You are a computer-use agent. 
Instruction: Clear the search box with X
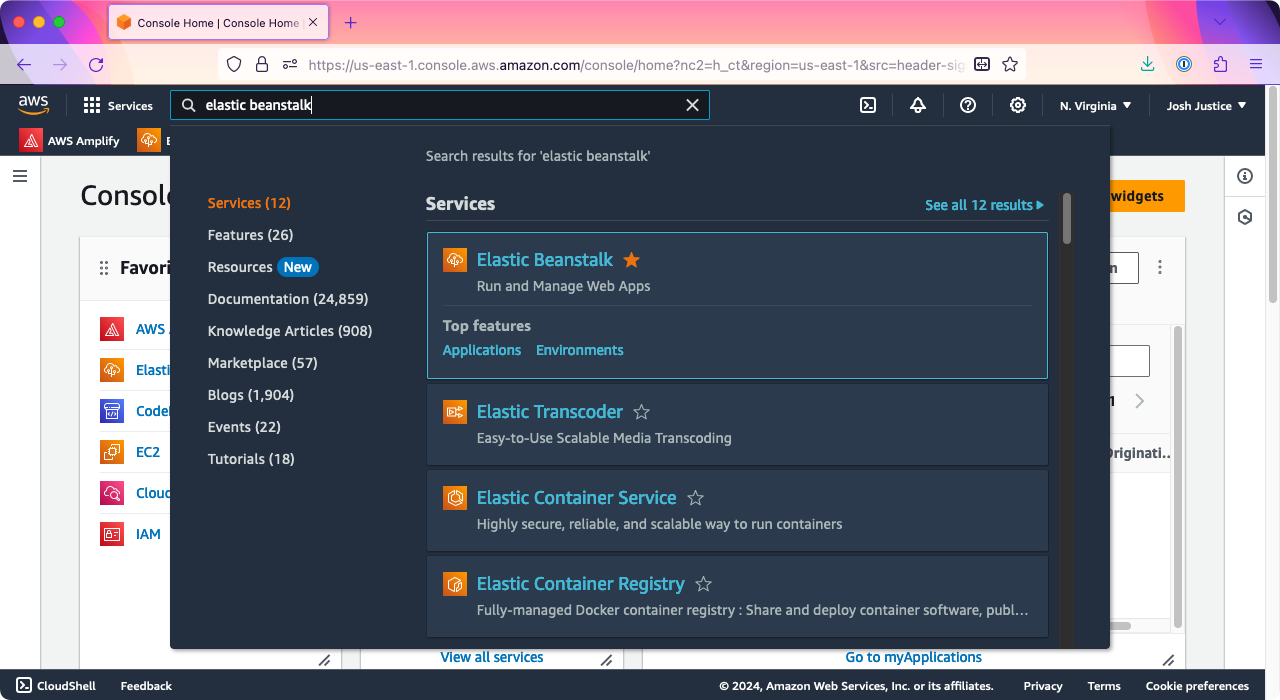[692, 105]
